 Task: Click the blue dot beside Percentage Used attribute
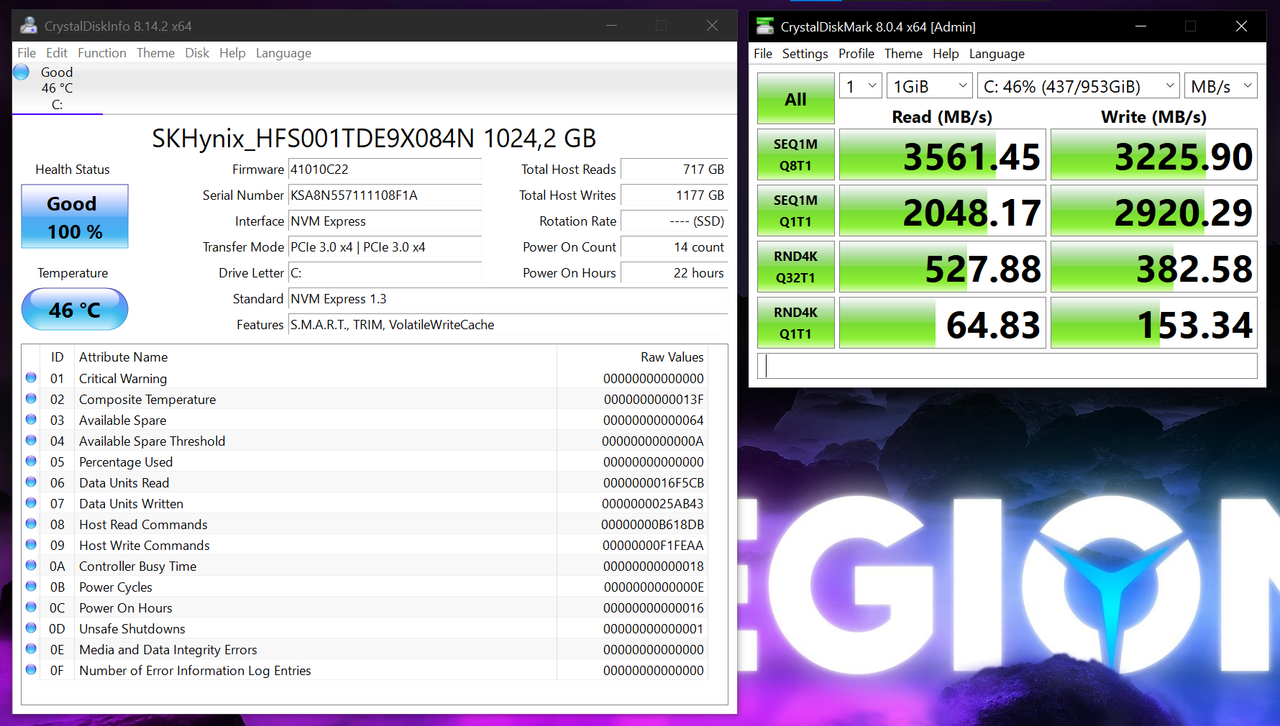coord(31,461)
